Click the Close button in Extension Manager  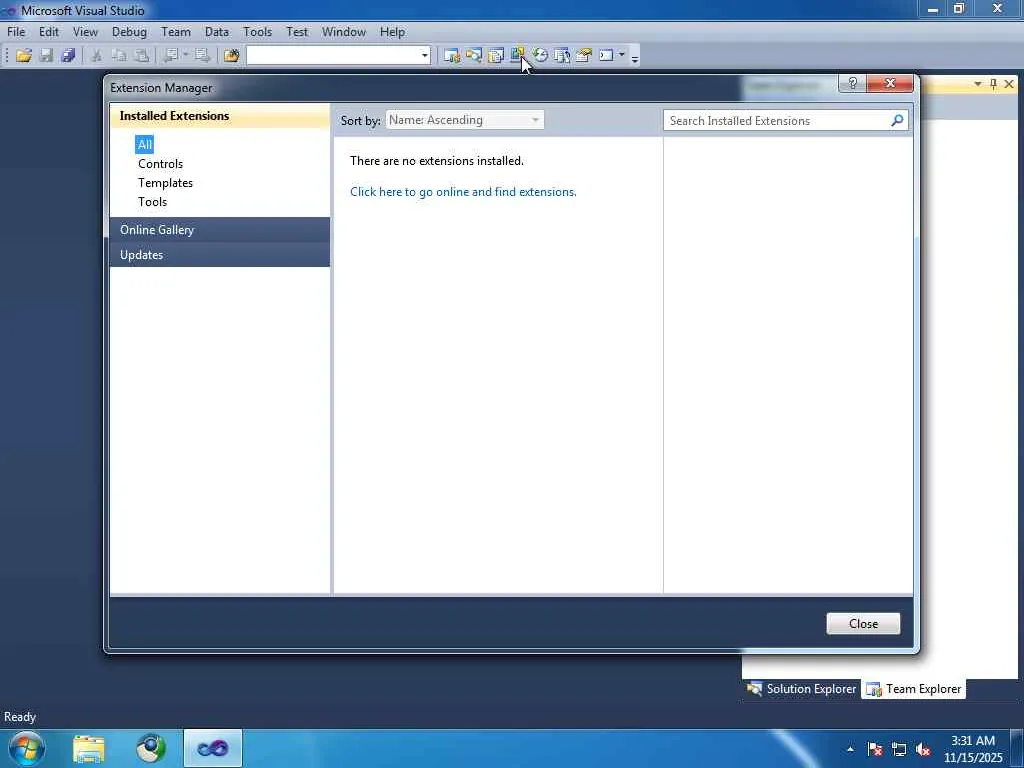[x=863, y=624]
